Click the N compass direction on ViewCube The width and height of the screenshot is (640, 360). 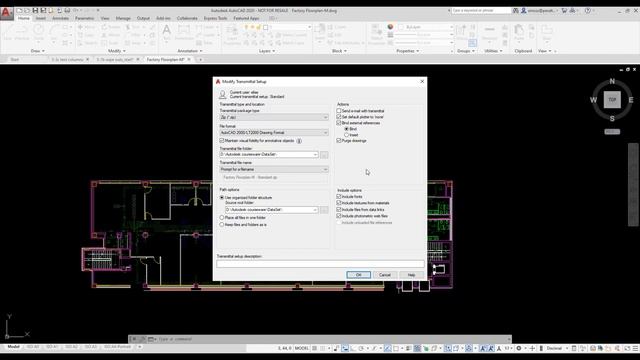click(x=612, y=81)
